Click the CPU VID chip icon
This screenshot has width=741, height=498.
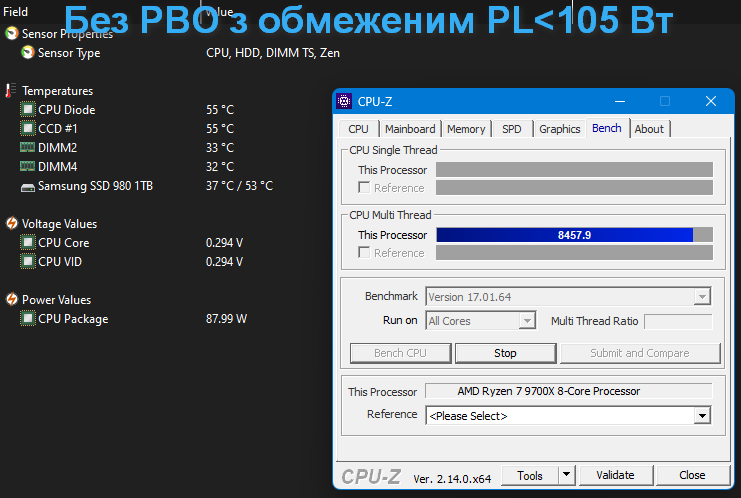pyautogui.click(x=28, y=261)
